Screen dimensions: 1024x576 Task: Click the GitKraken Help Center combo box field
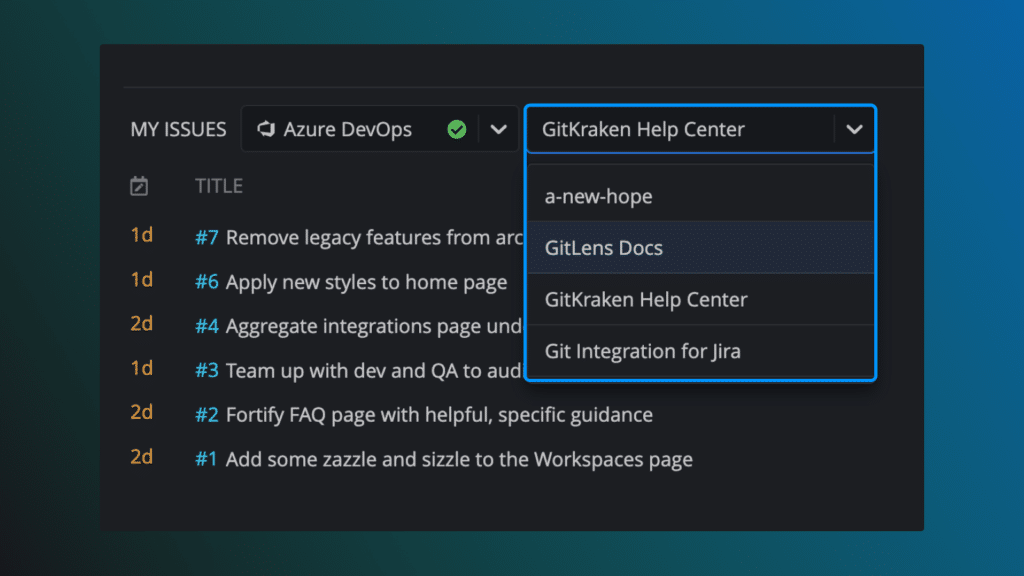coord(700,129)
